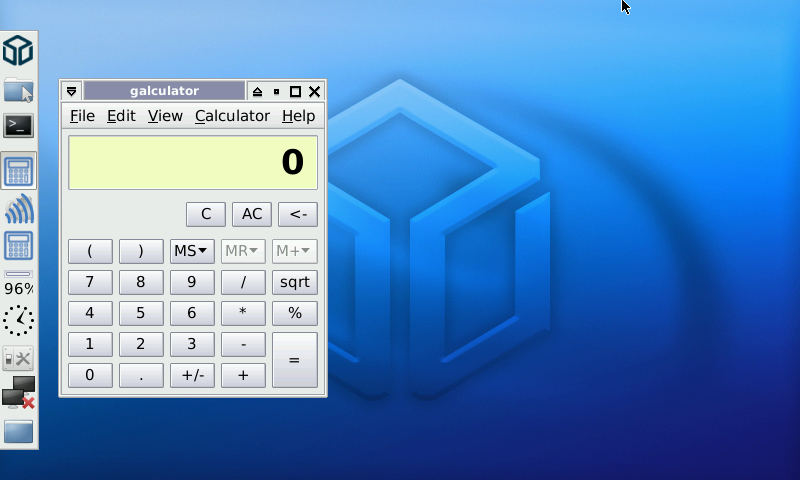Viewport: 800px width, 480px height.
Task: Open the wireless signal network icon
Action: 19,208
